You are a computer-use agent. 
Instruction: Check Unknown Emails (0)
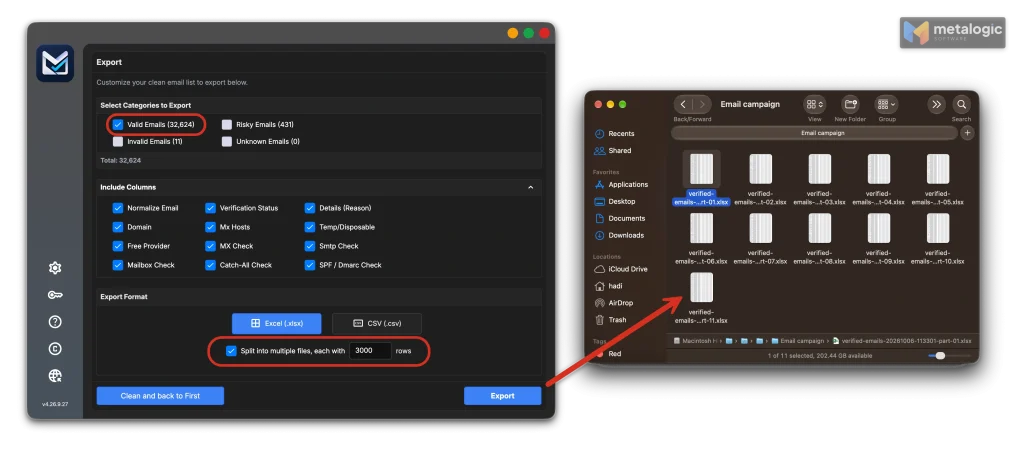[227, 142]
